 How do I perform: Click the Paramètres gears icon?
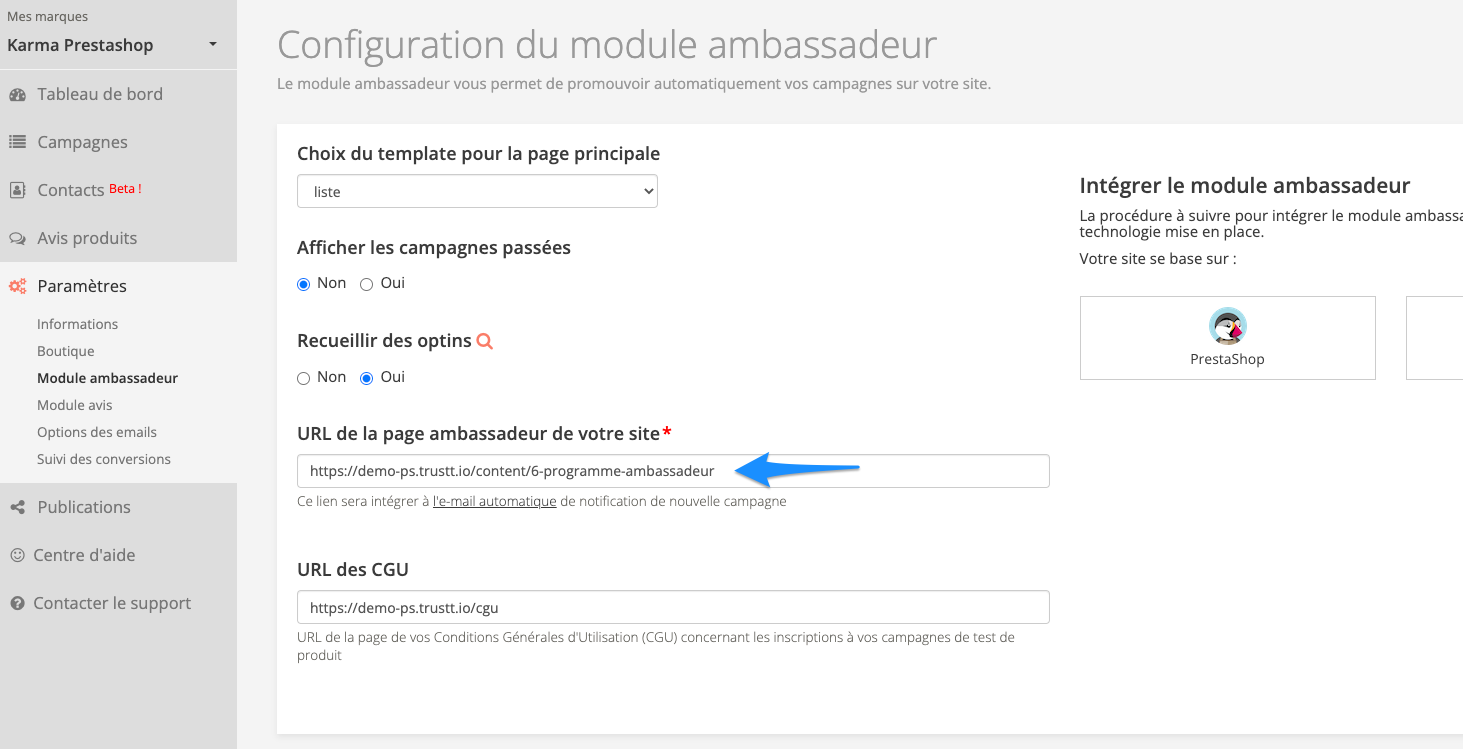17,287
